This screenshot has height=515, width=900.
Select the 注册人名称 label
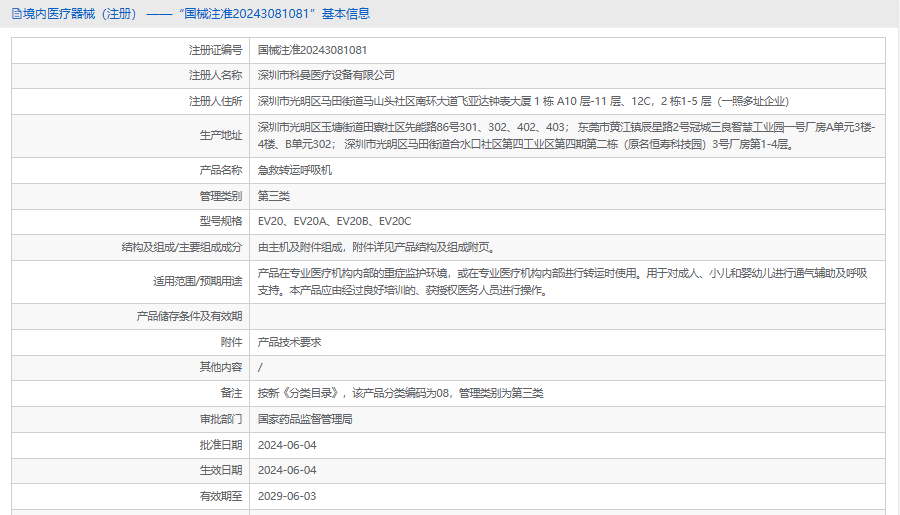point(216,75)
